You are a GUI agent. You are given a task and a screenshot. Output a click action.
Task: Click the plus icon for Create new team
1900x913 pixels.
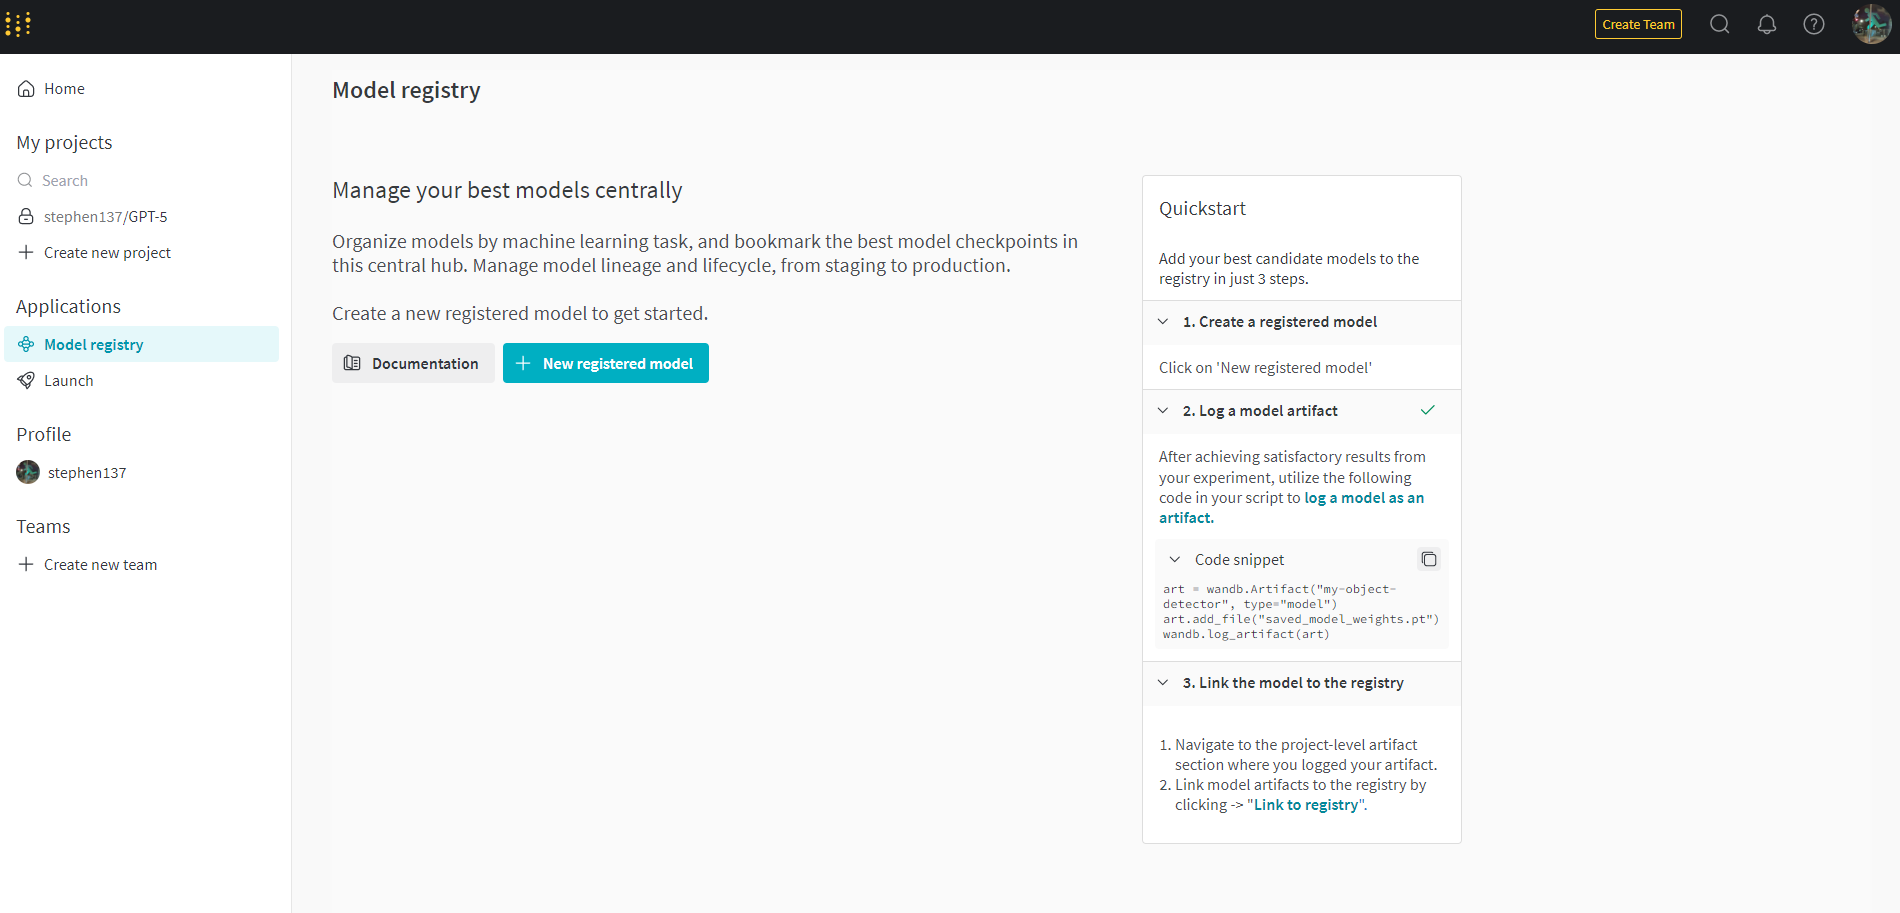click(26, 564)
